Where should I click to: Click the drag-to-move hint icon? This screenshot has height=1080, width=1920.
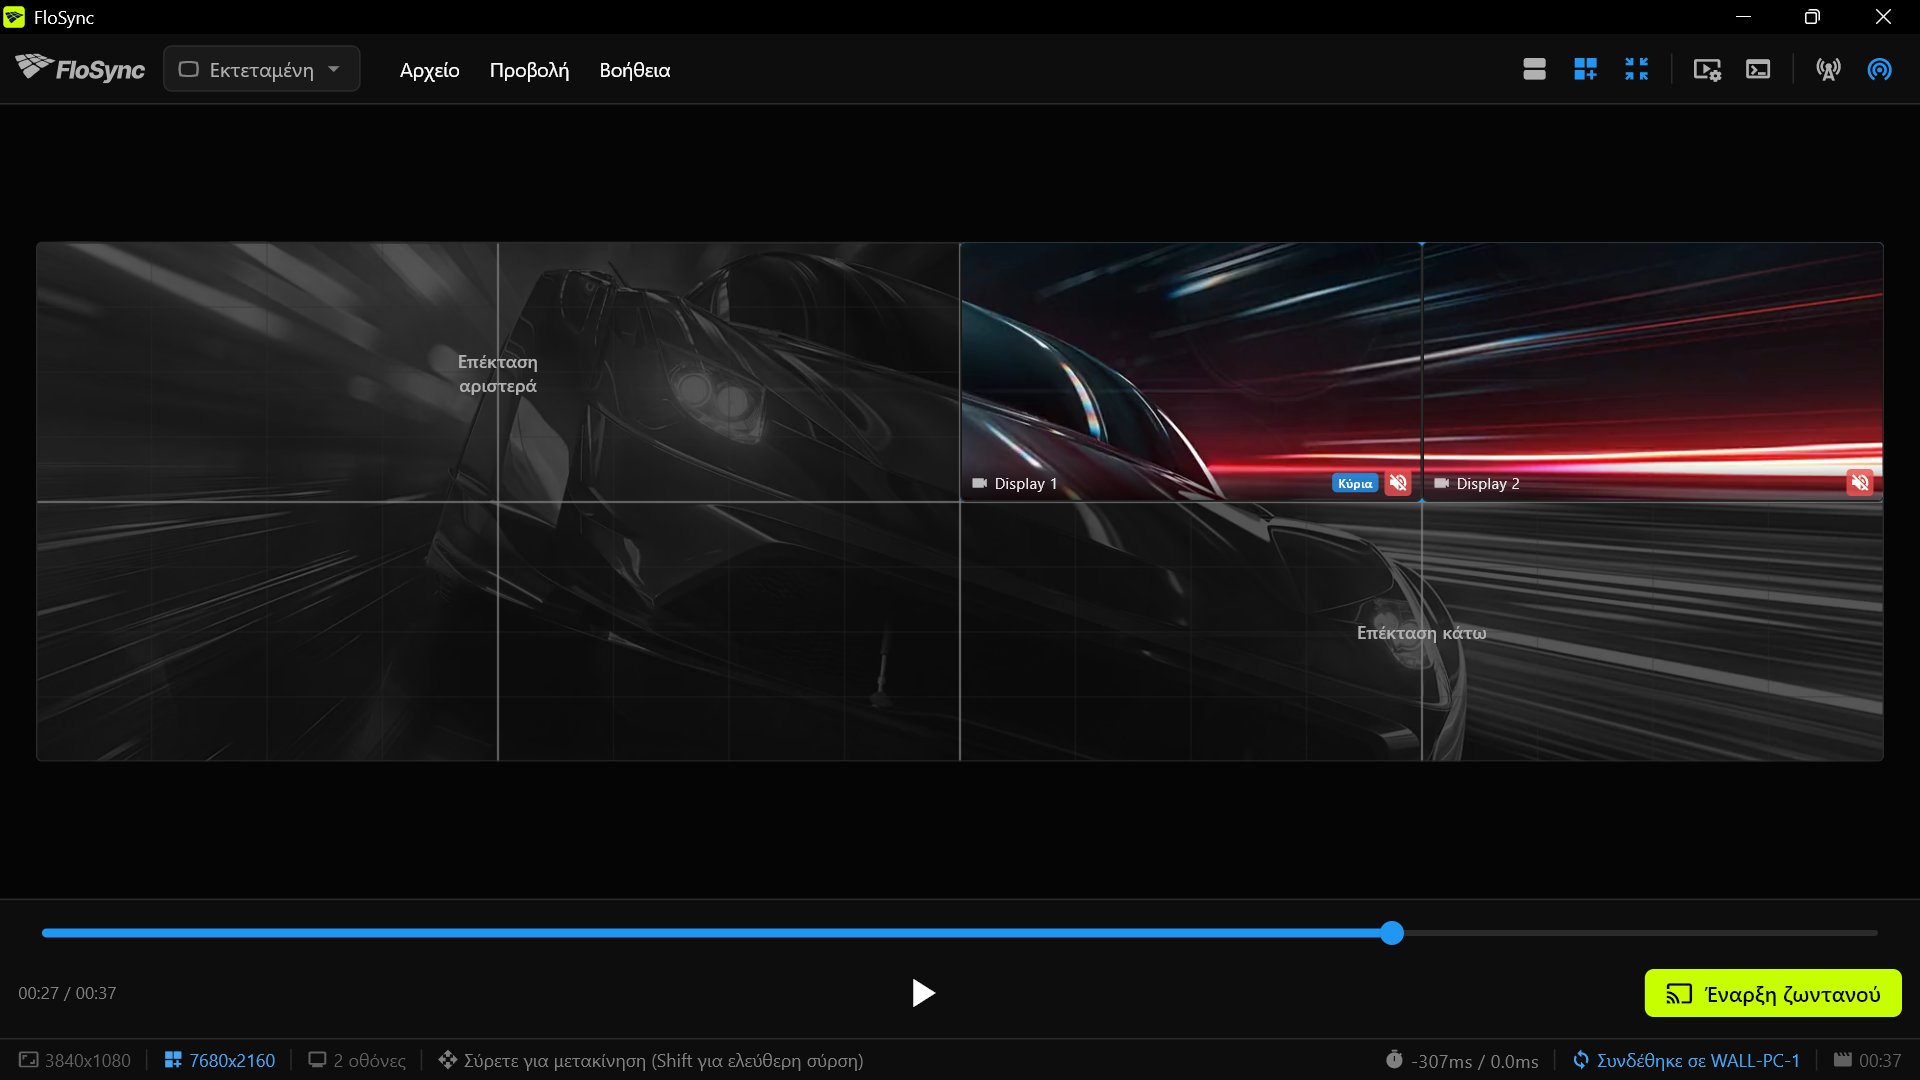click(448, 1059)
